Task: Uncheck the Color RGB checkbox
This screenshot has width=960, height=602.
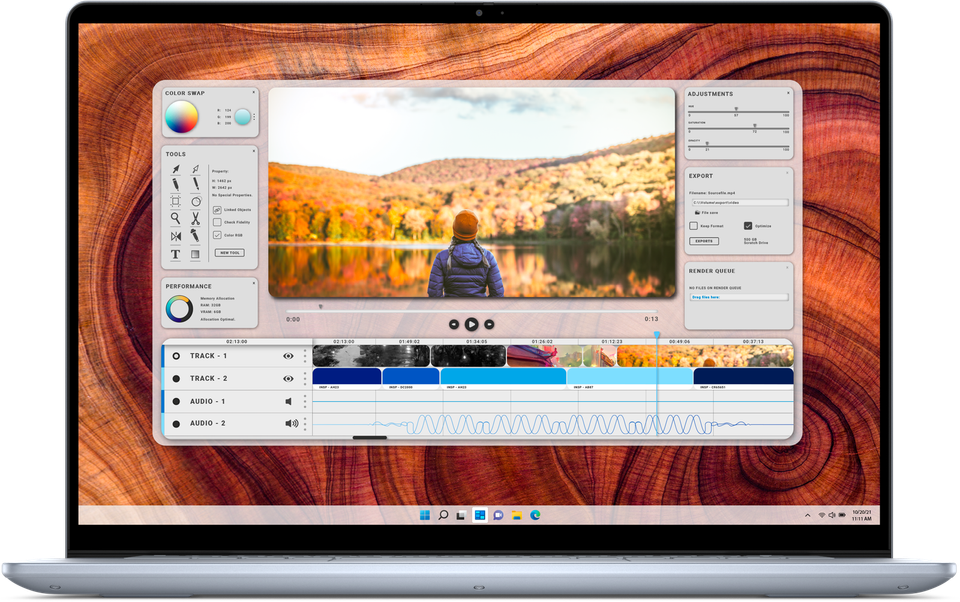Action: click(x=217, y=235)
